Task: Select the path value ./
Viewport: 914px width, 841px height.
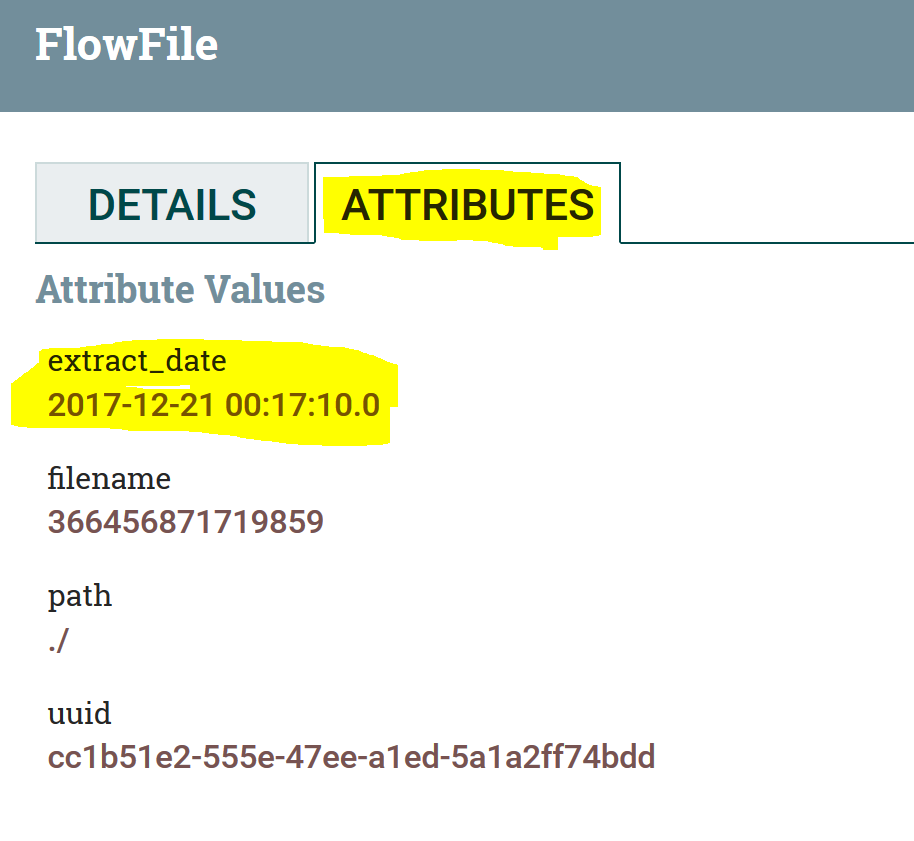Action: [58, 640]
